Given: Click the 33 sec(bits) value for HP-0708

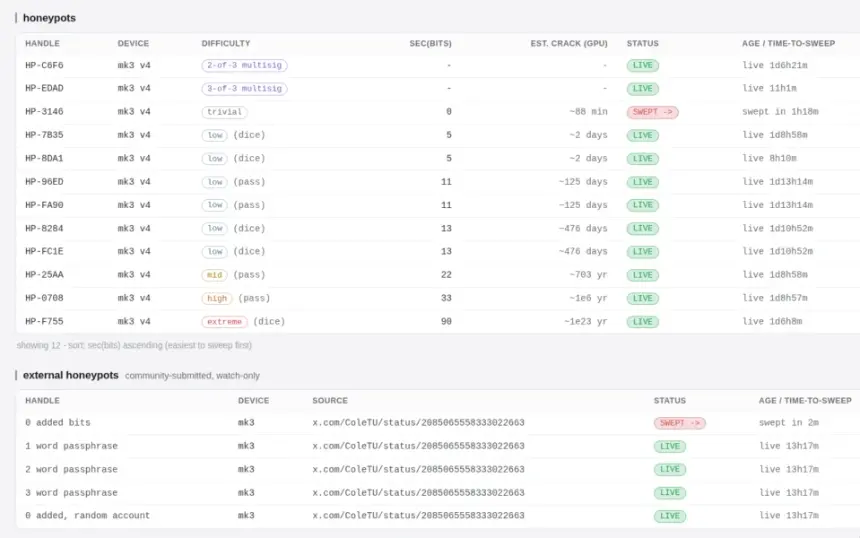Looking at the screenshot, I should pyautogui.click(x=446, y=298).
